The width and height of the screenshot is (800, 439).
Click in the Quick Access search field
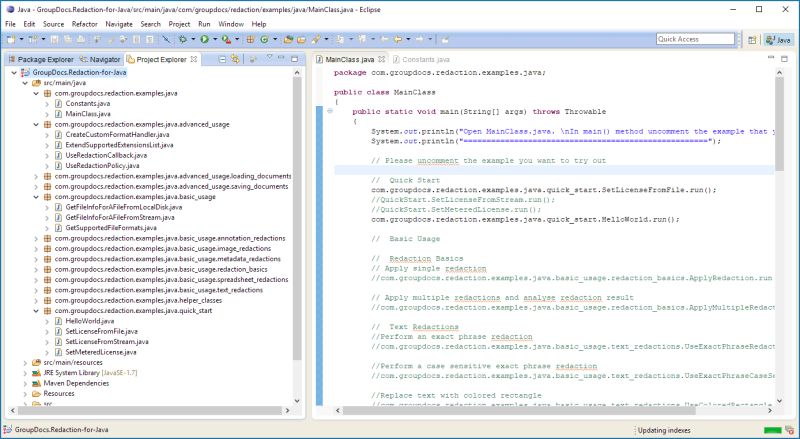tap(695, 39)
